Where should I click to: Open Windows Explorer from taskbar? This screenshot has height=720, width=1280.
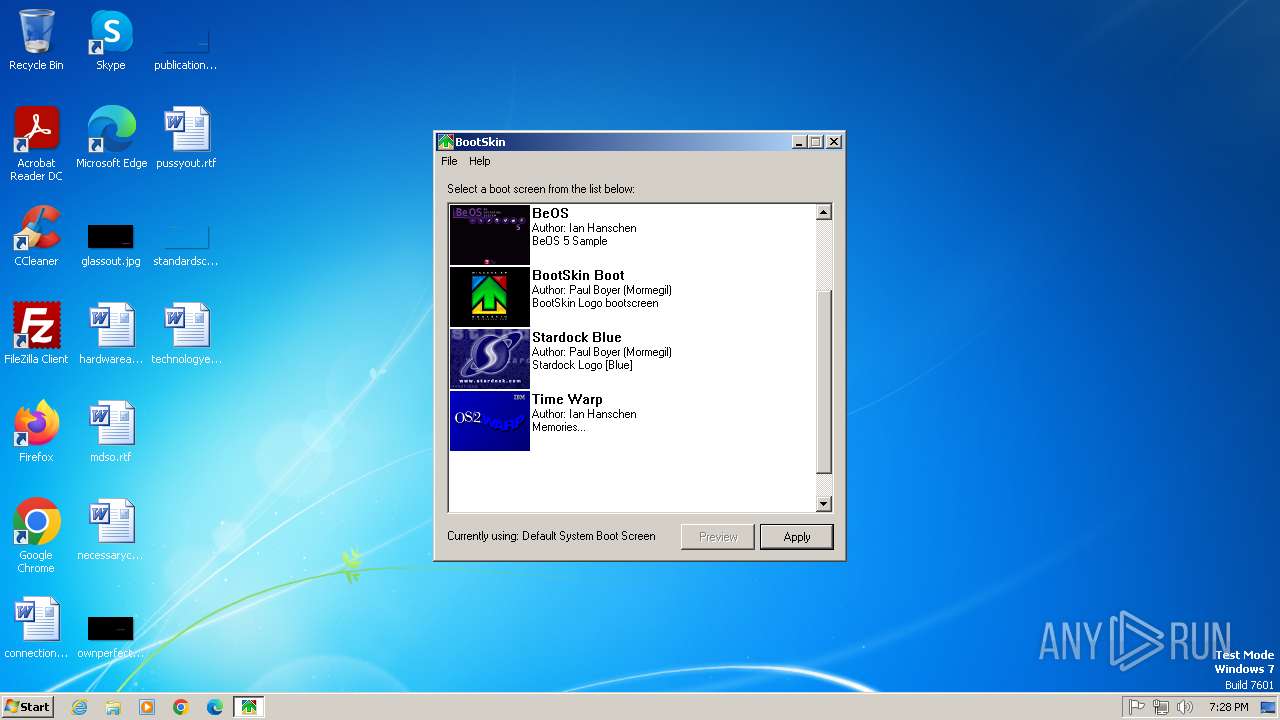(113, 707)
